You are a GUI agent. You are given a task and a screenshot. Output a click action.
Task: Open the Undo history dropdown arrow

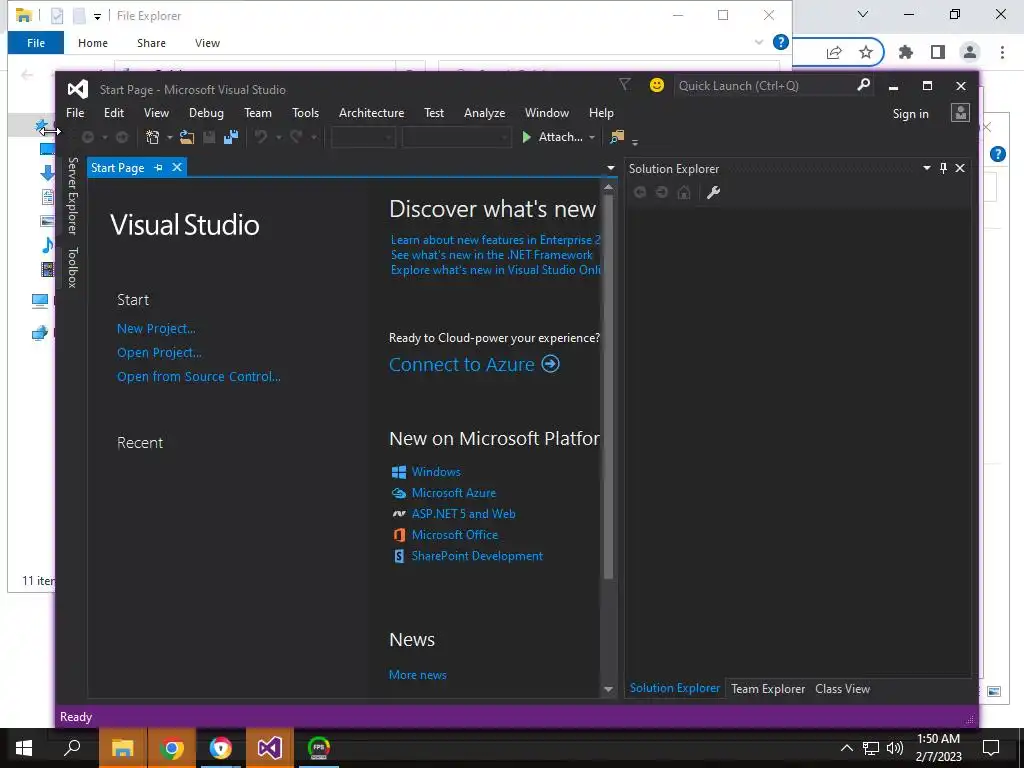(278, 138)
